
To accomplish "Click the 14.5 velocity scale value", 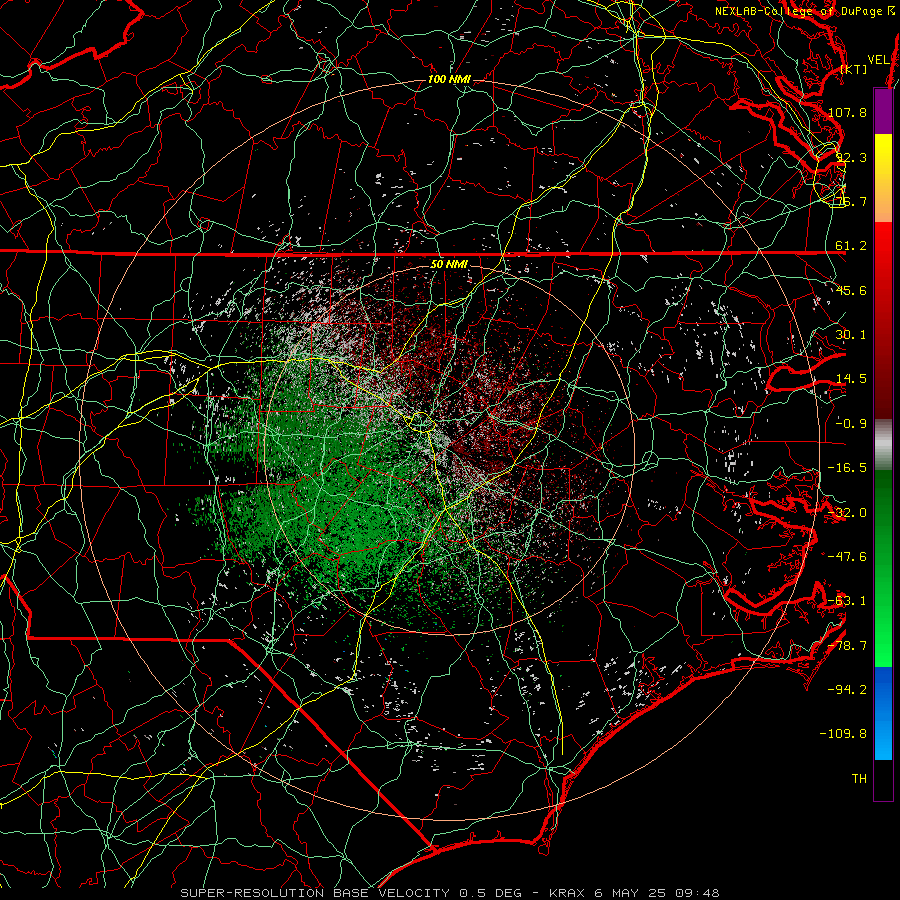I will [x=851, y=379].
